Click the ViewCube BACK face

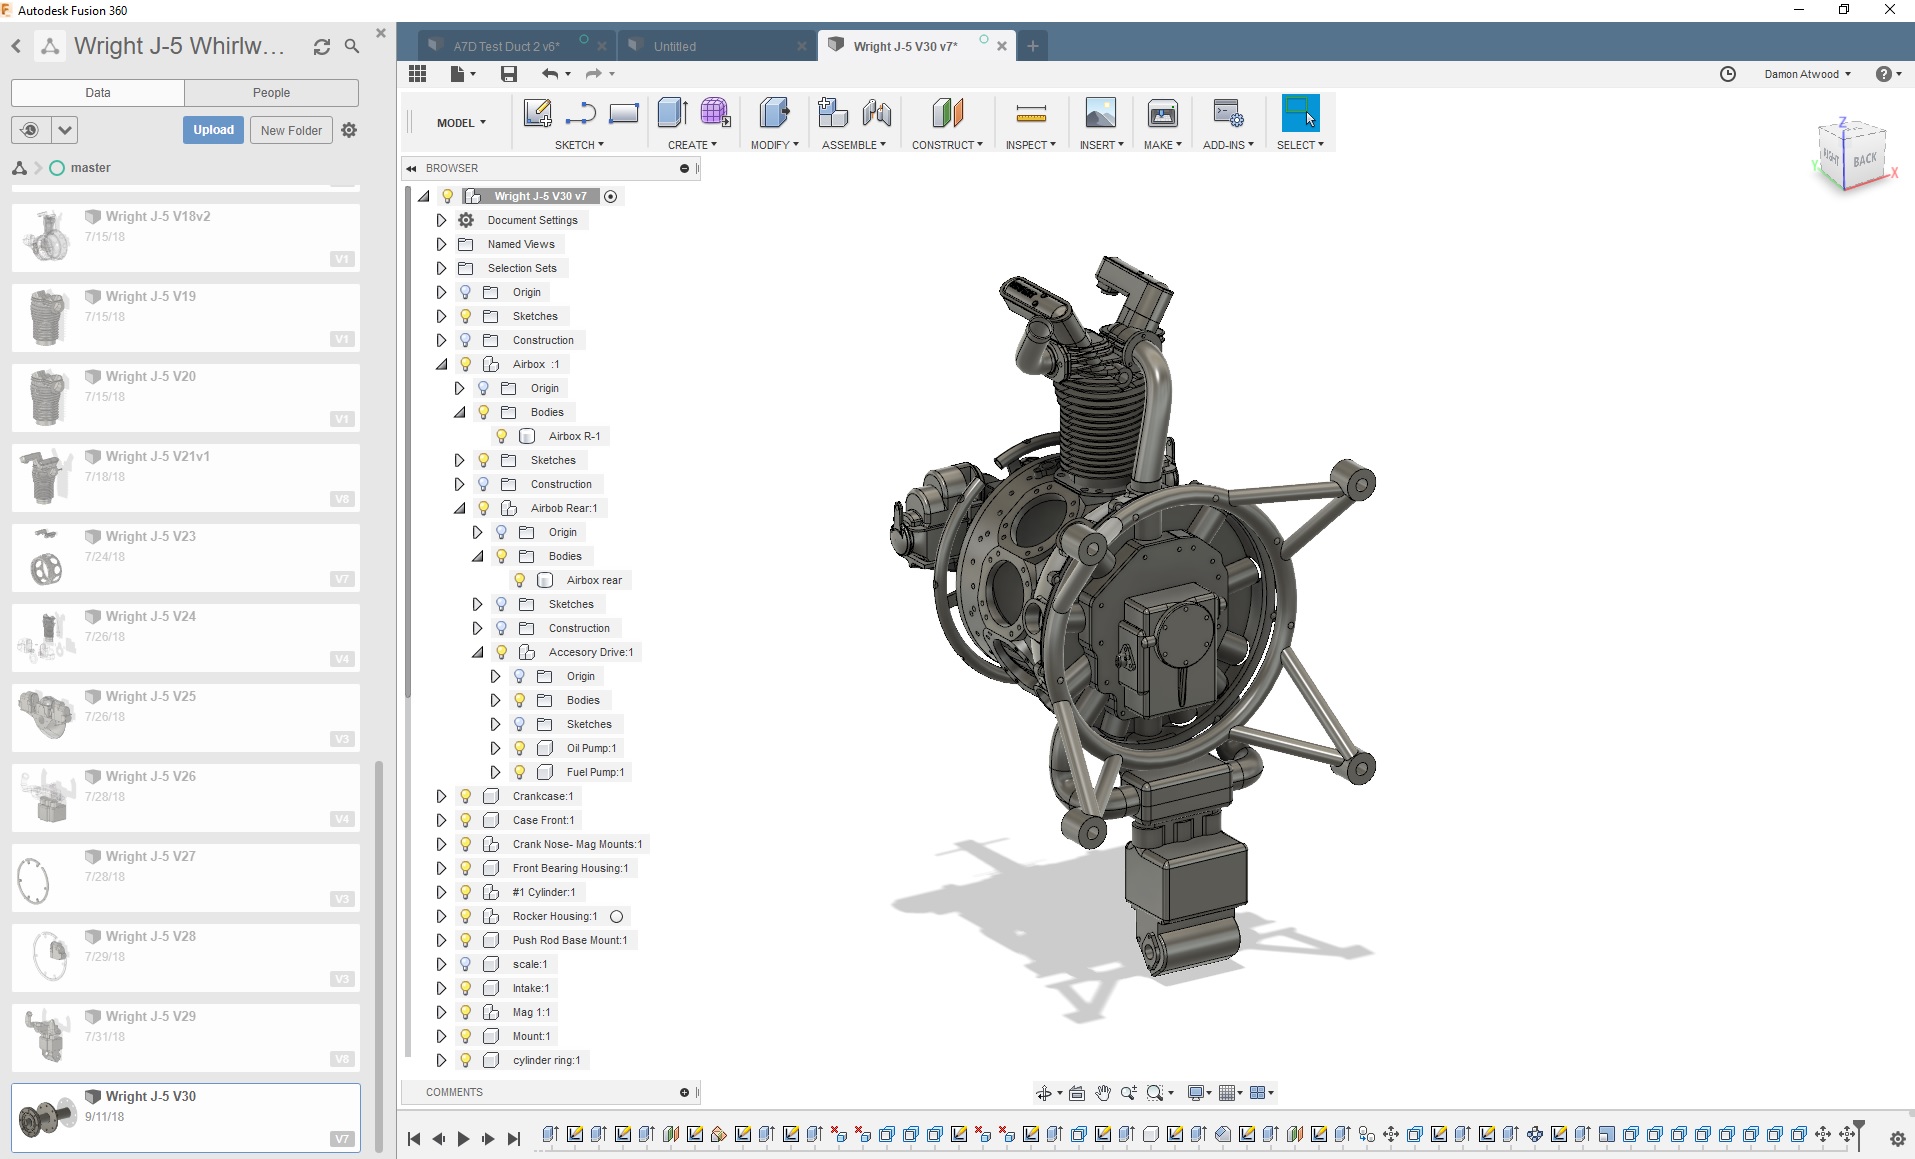click(x=1864, y=160)
